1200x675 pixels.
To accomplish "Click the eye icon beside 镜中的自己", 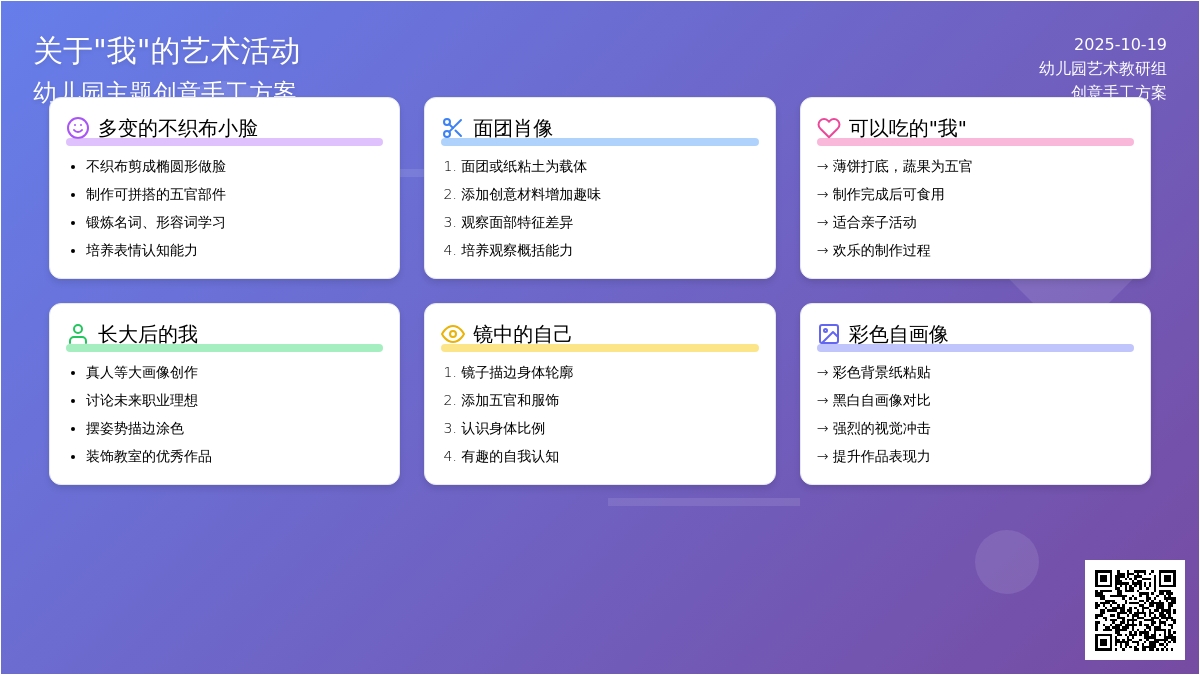I will 453,334.
